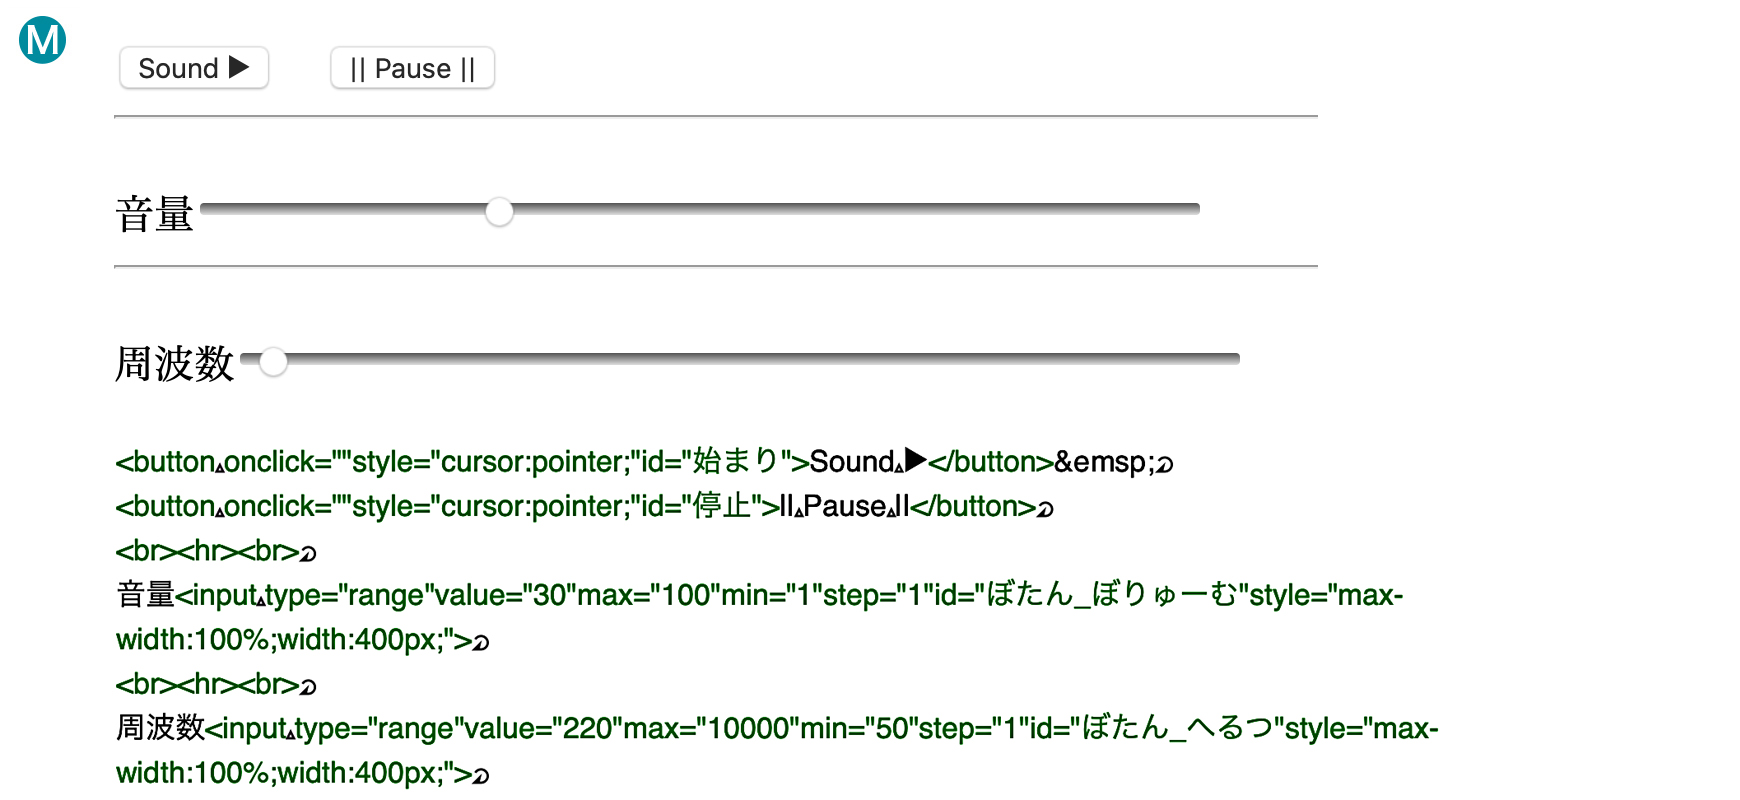The height and width of the screenshot is (800, 1740).
Task: Click the &emsp; text in the code
Action: point(1105,462)
